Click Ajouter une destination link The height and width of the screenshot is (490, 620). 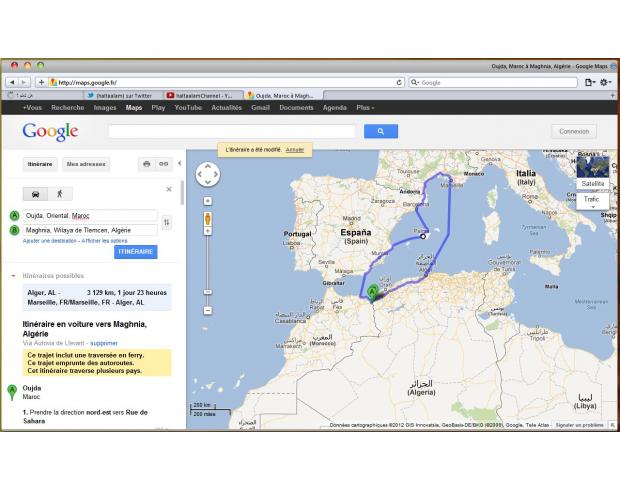point(49,241)
